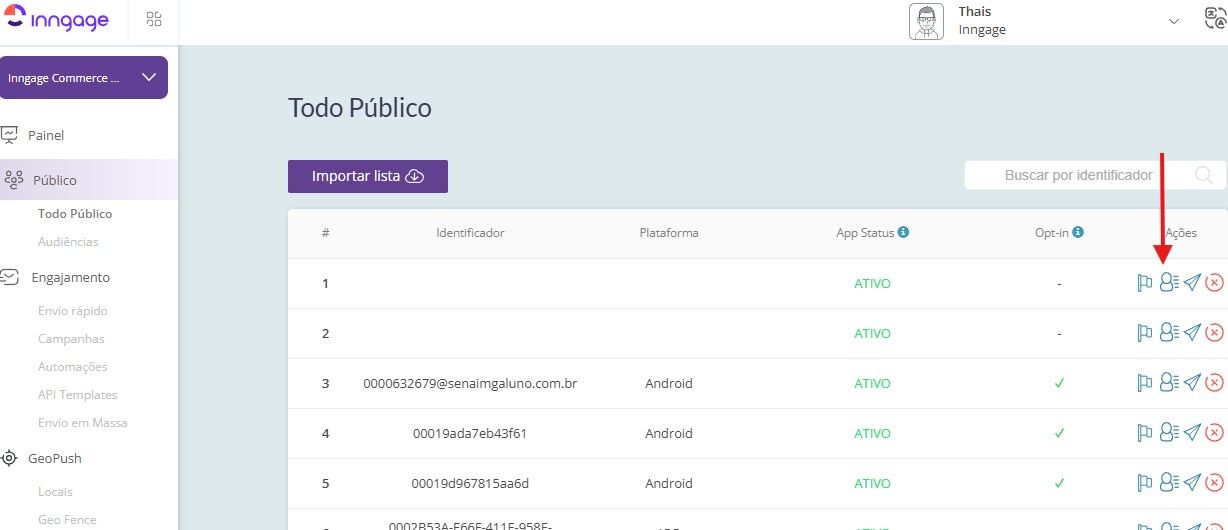Click the flag icon in row 2

[x=1145, y=333]
